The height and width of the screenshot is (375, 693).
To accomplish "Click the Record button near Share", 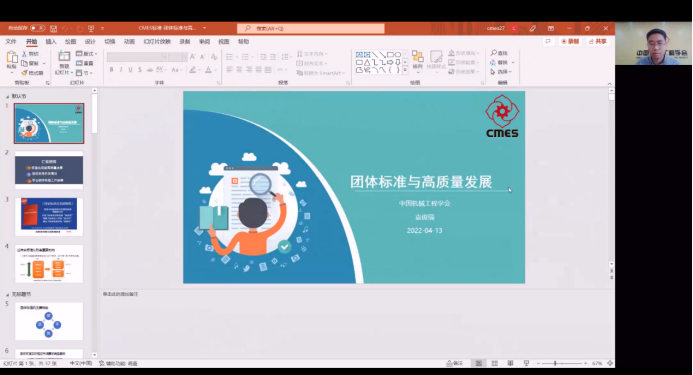I will click(x=570, y=41).
